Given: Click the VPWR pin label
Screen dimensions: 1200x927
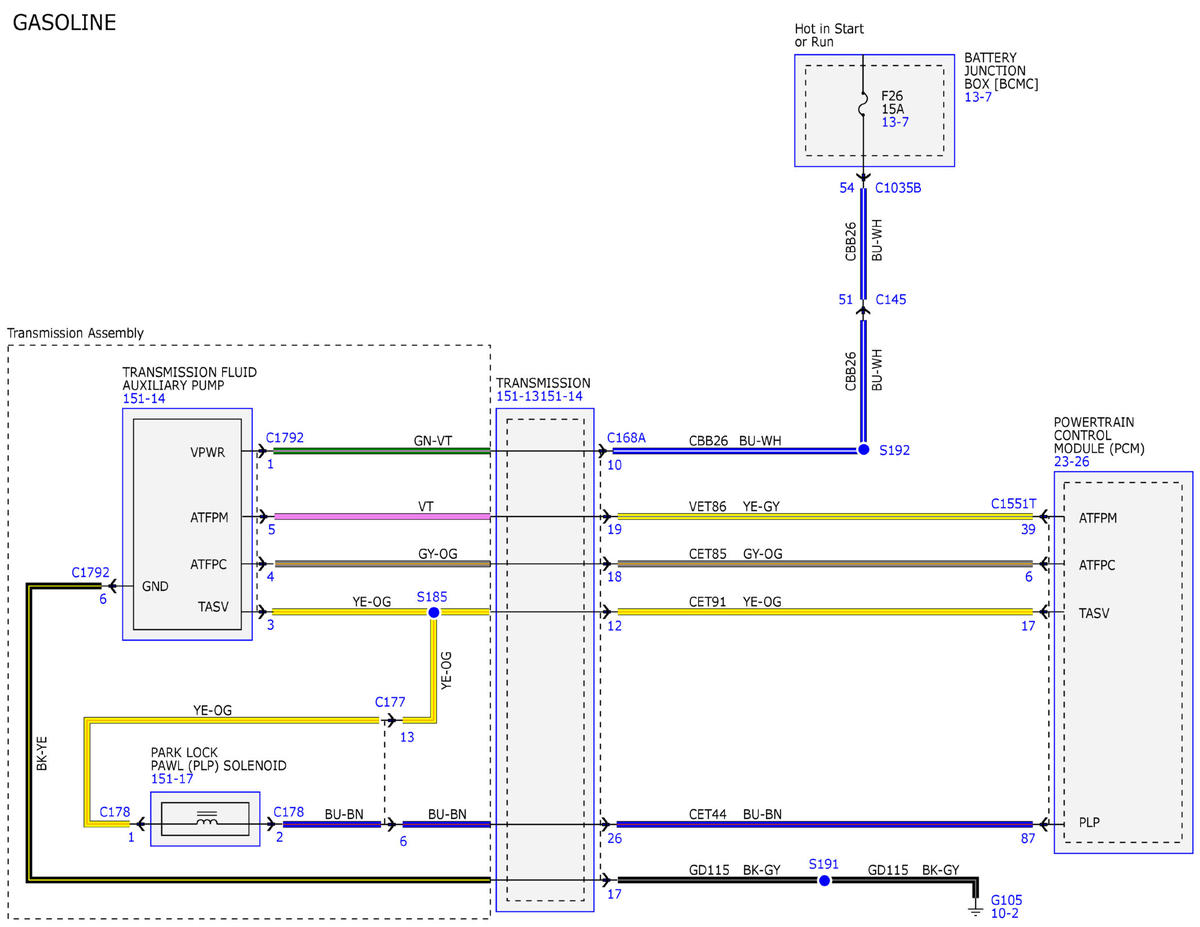Looking at the screenshot, I should click(x=207, y=452).
